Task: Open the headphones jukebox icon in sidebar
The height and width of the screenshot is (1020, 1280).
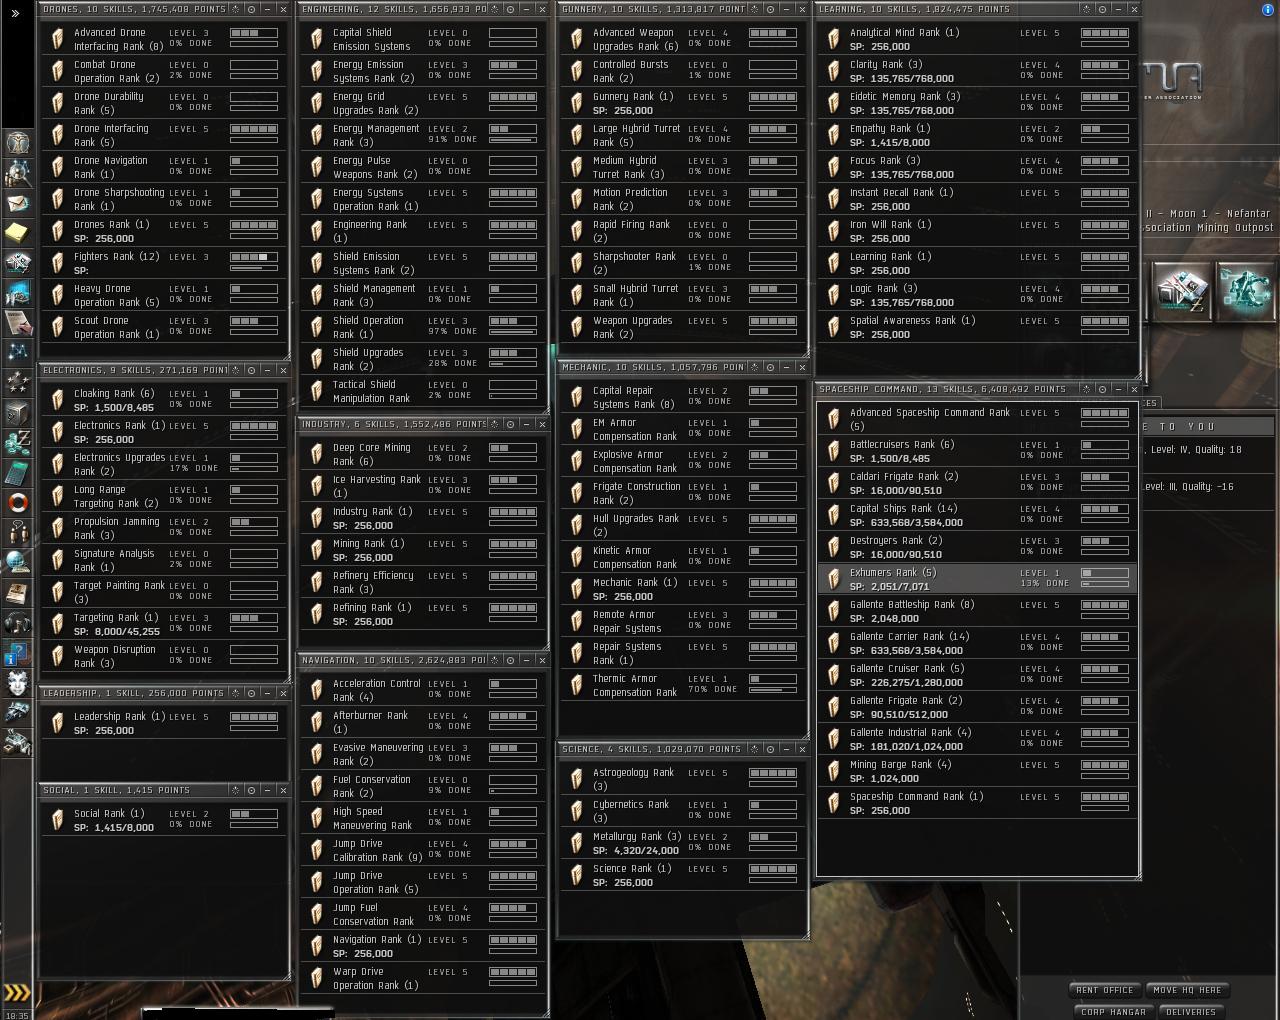Action: 17,623
